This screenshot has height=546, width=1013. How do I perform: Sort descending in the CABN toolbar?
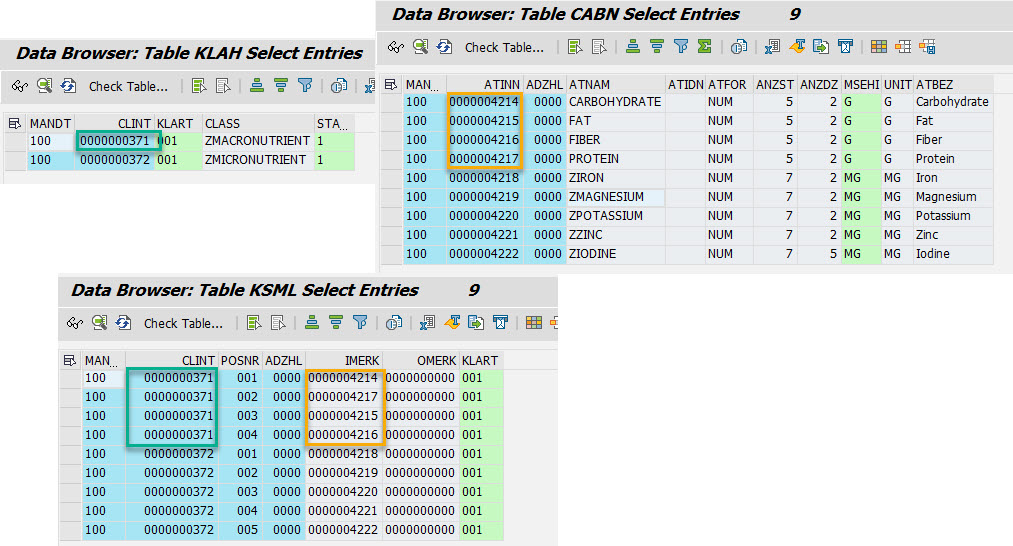point(657,47)
